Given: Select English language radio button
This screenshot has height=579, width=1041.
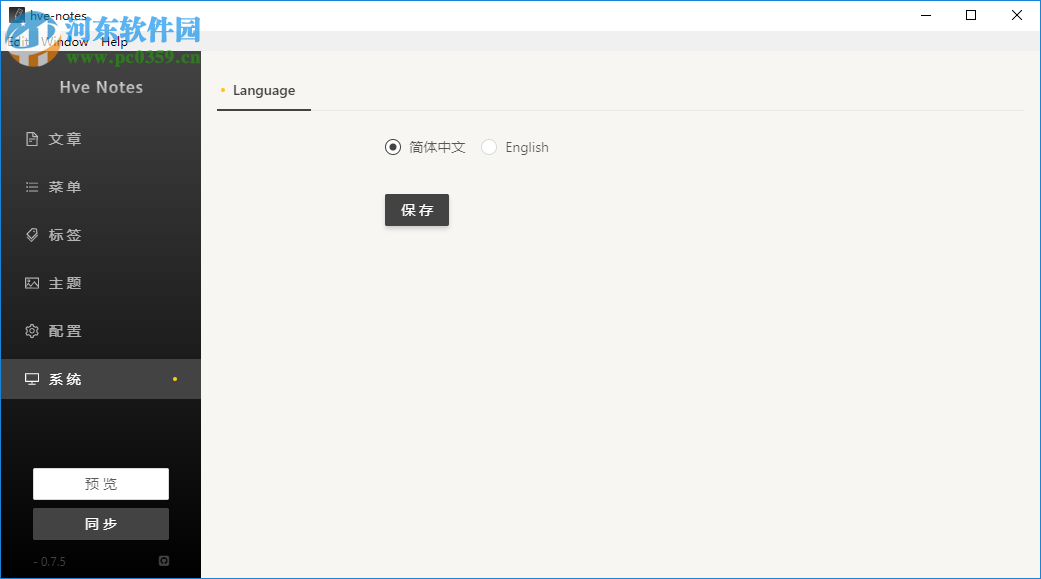Looking at the screenshot, I should click(489, 147).
